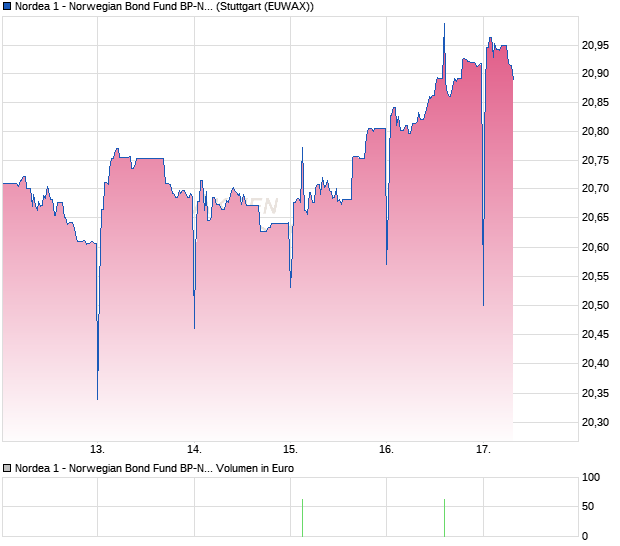Click the green volume bar on day 16
The height and width of the screenshot is (546, 620).
point(444,518)
